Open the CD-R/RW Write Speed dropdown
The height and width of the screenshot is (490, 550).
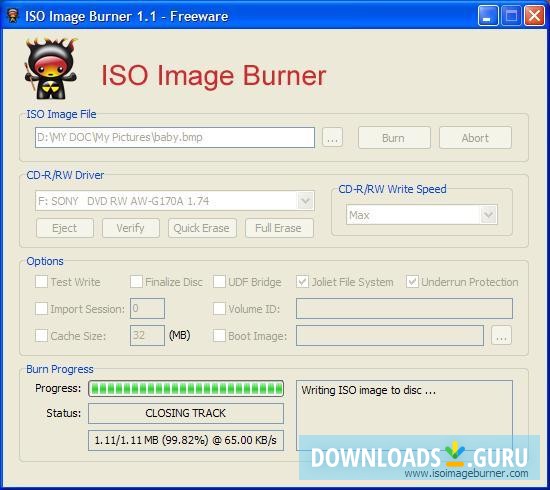(x=488, y=215)
